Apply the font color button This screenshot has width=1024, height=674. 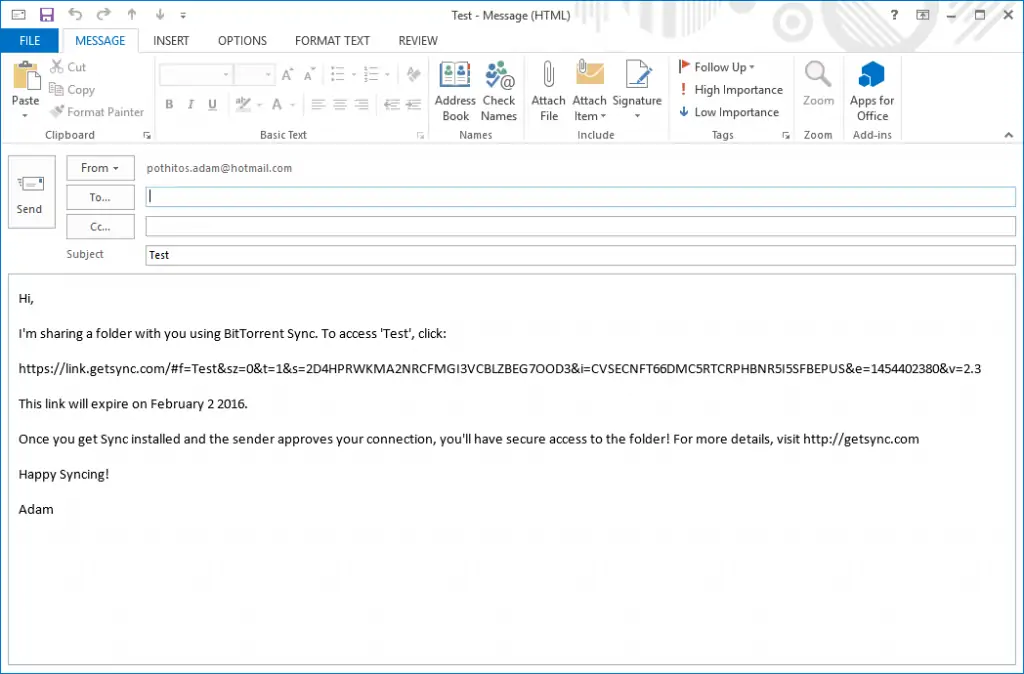(277, 104)
